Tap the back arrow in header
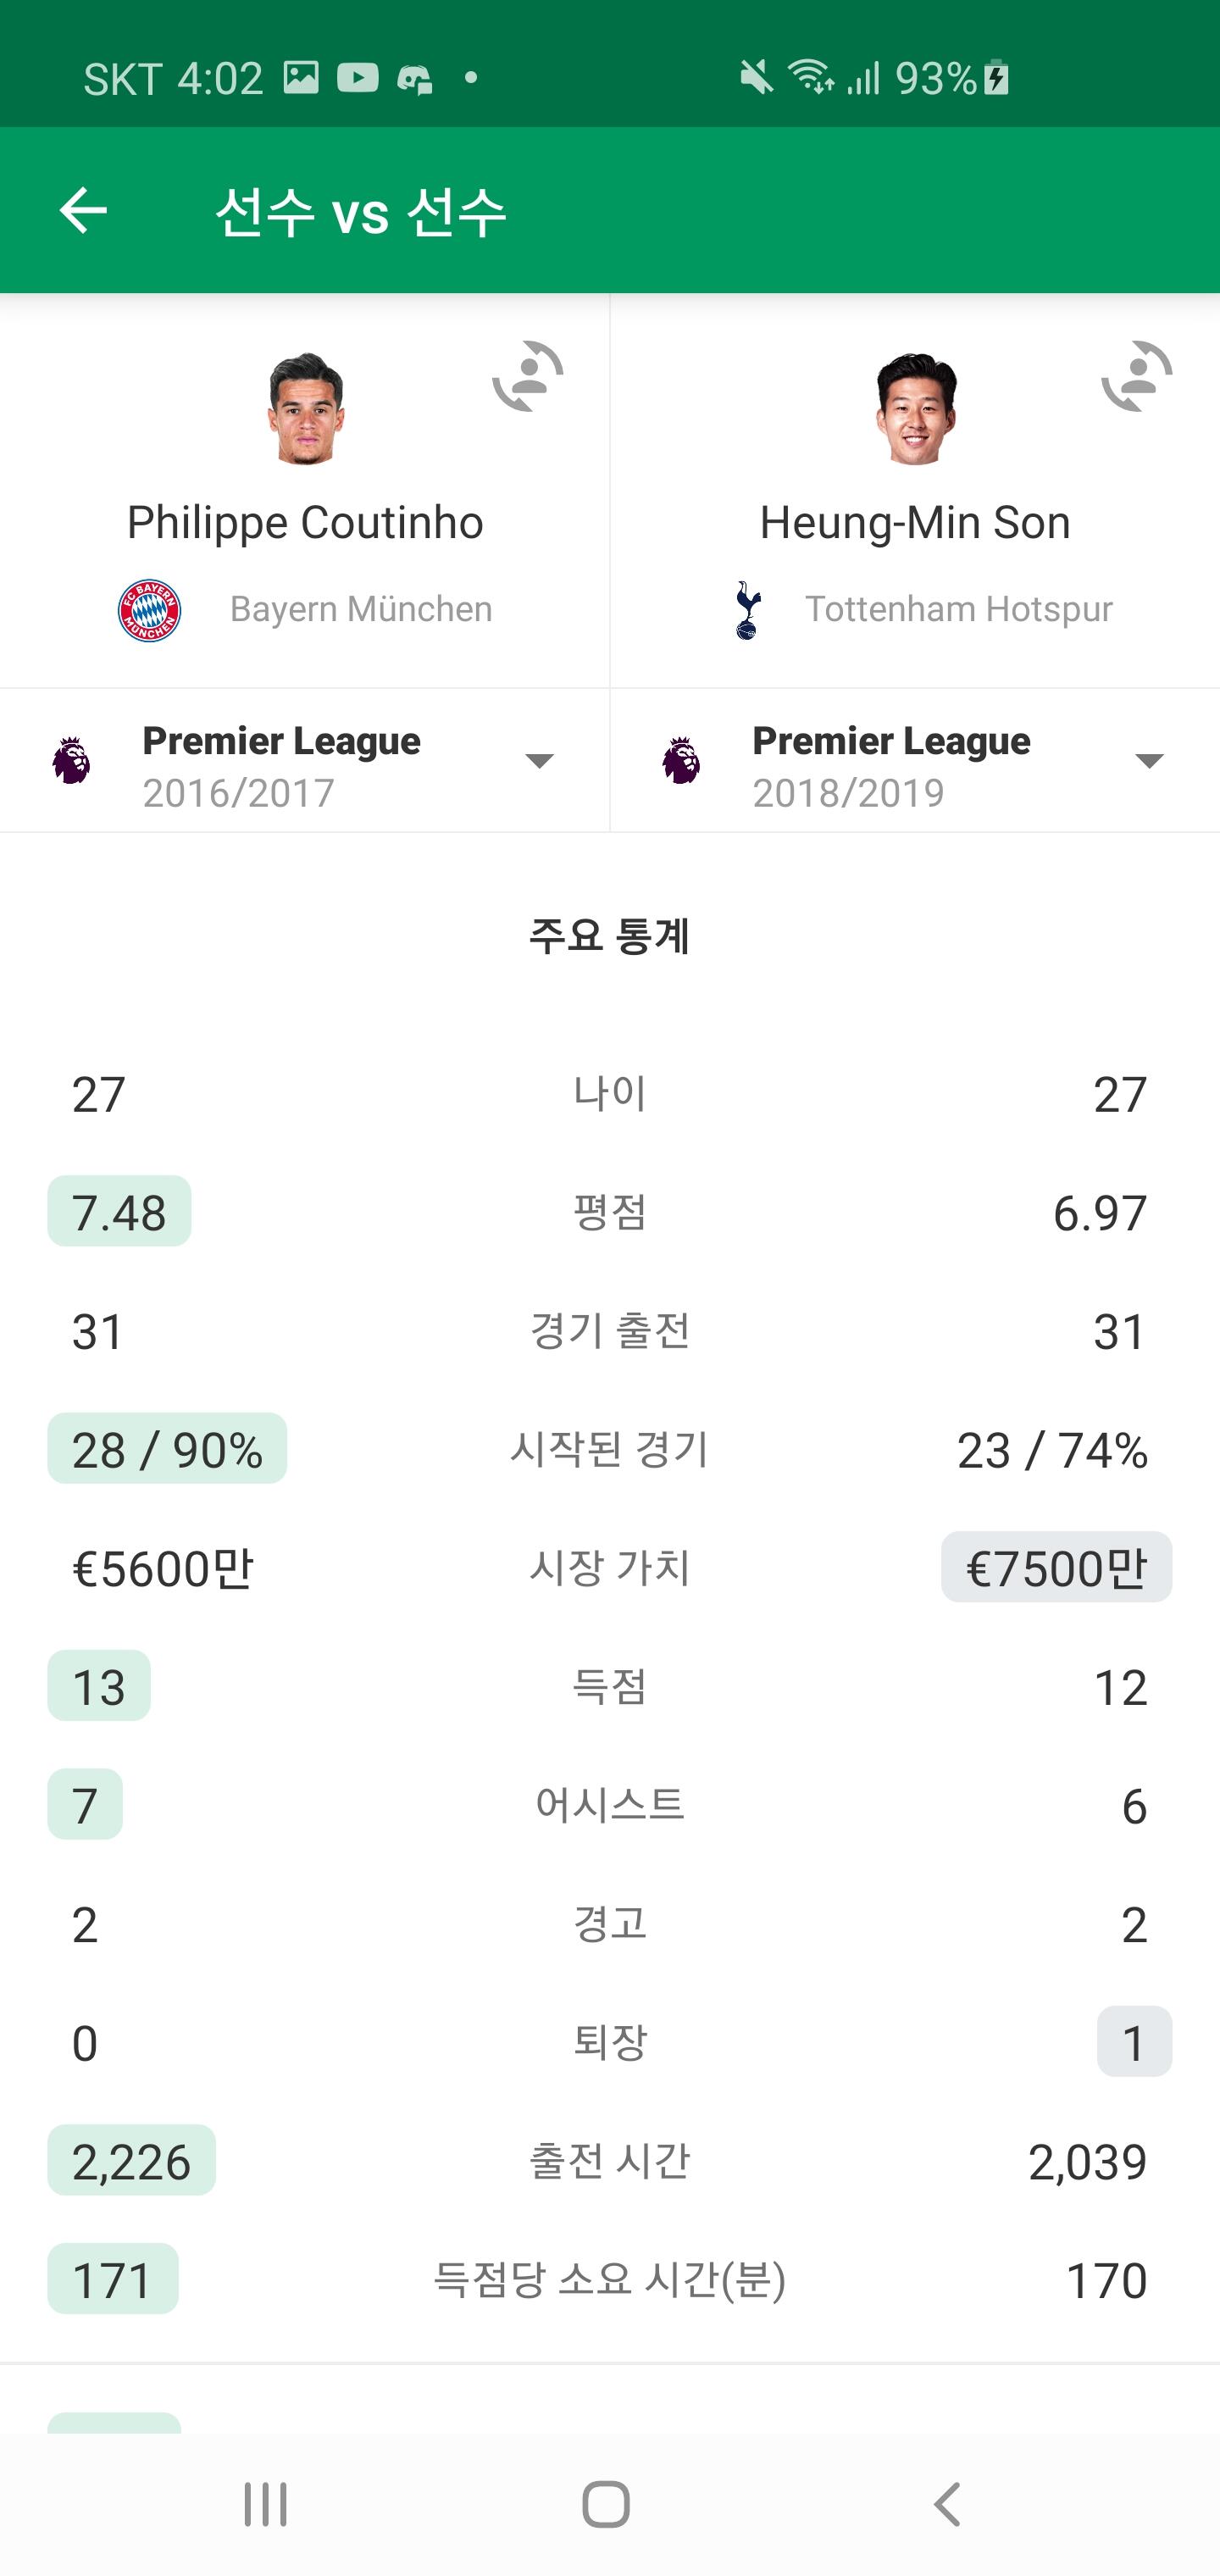This screenshot has height=2576, width=1220. [x=83, y=210]
